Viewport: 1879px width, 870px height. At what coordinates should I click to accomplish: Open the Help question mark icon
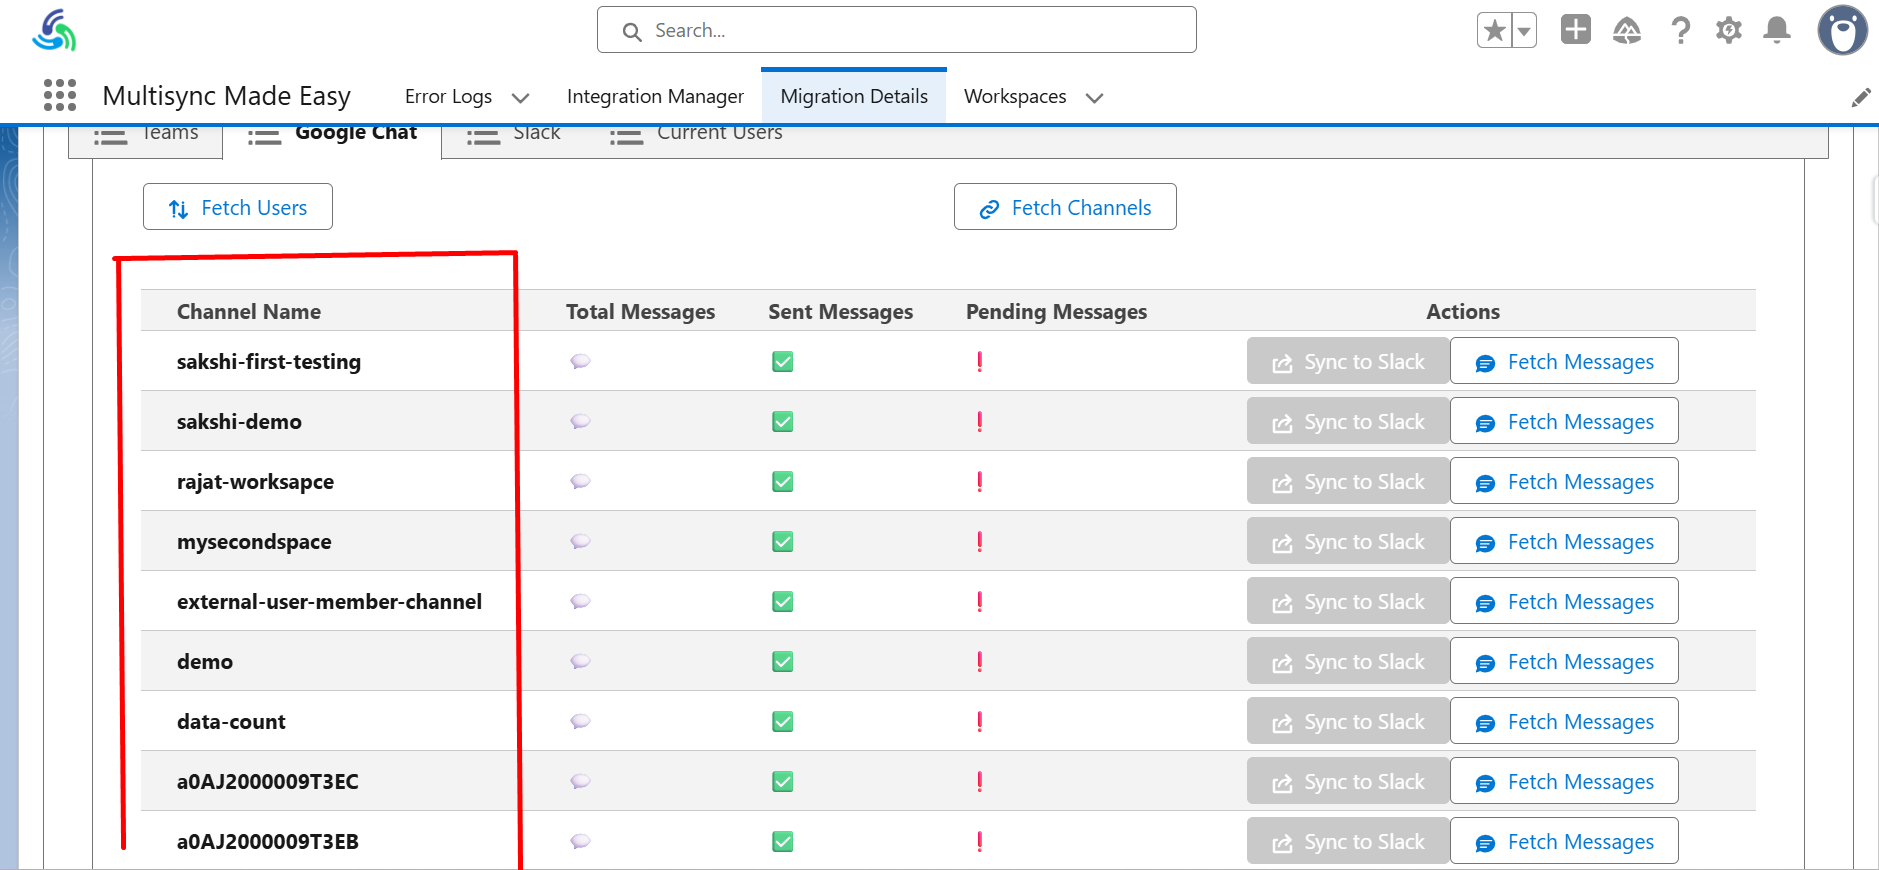click(x=1681, y=30)
